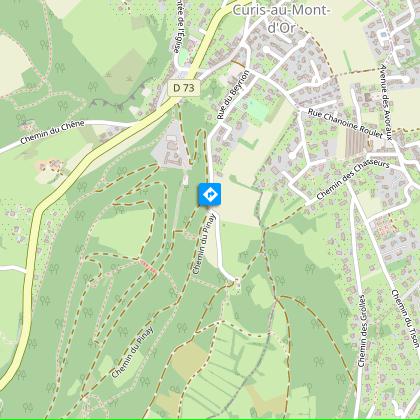Select the Rue du Beyrion street label

point(232,95)
